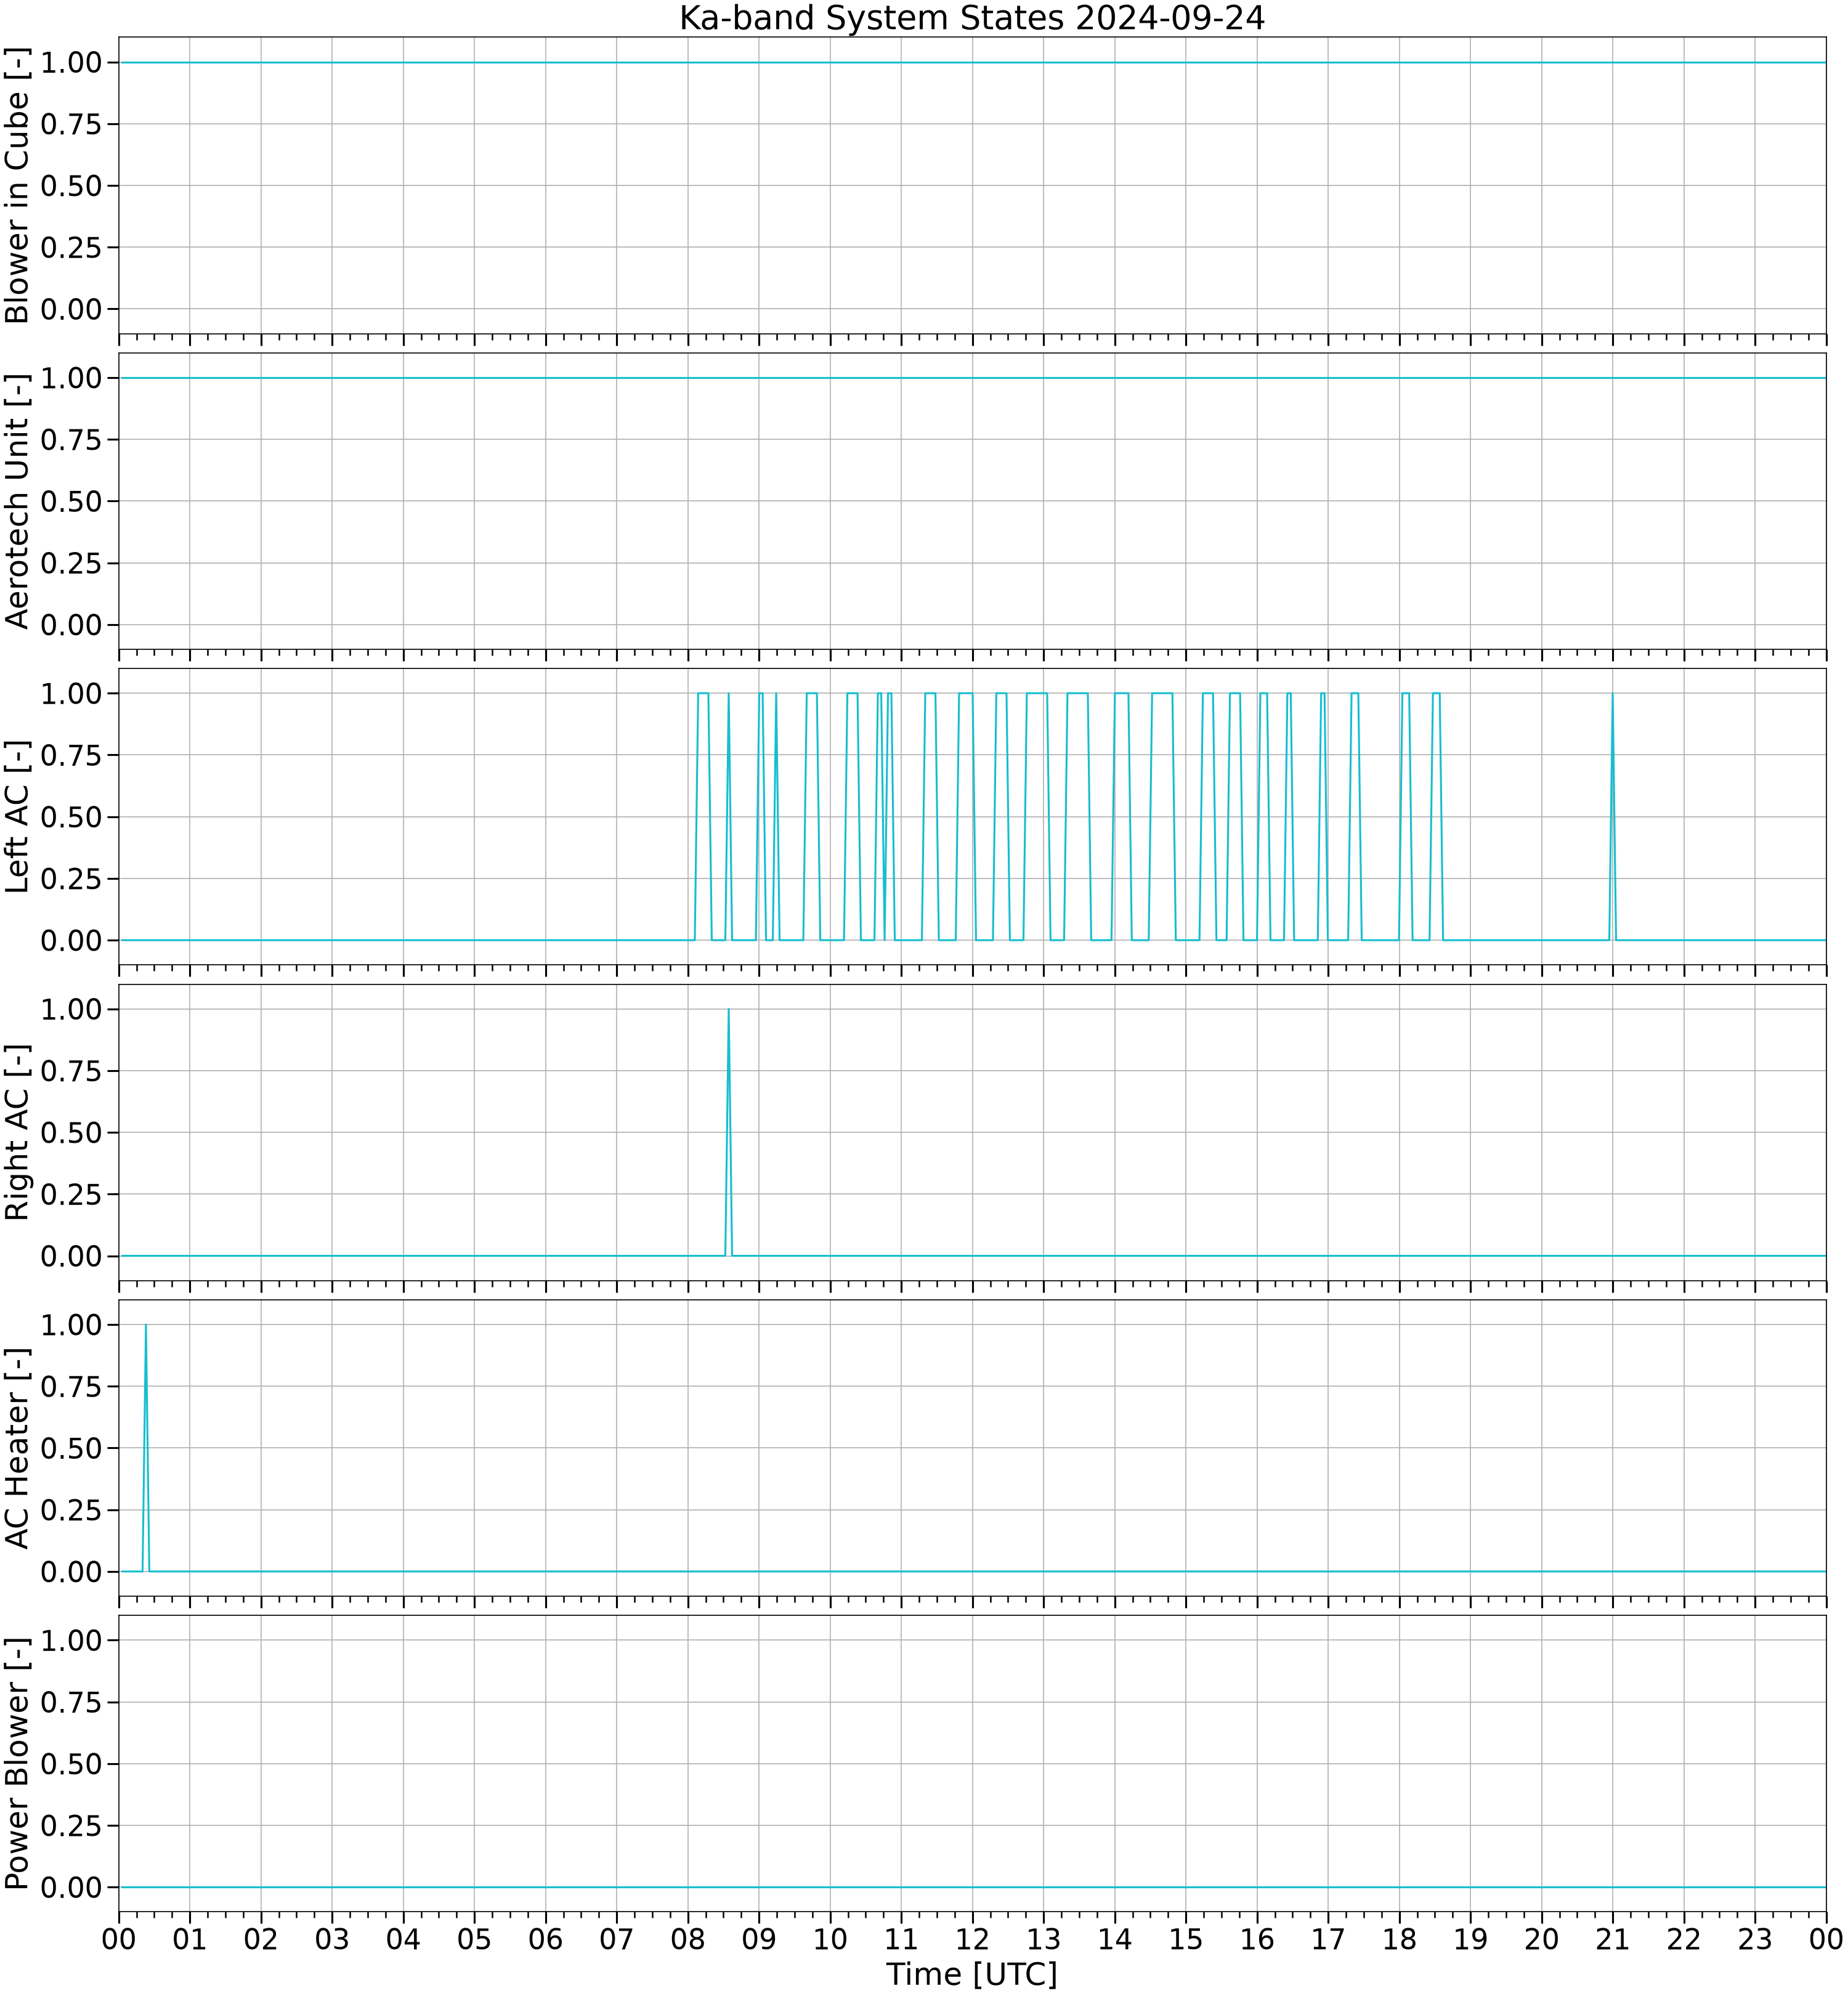This screenshot has height=1996, width=1848.
Task: Click the plot title Ka-band System States 2024-09-24
Action: click(x=971, y=18)
